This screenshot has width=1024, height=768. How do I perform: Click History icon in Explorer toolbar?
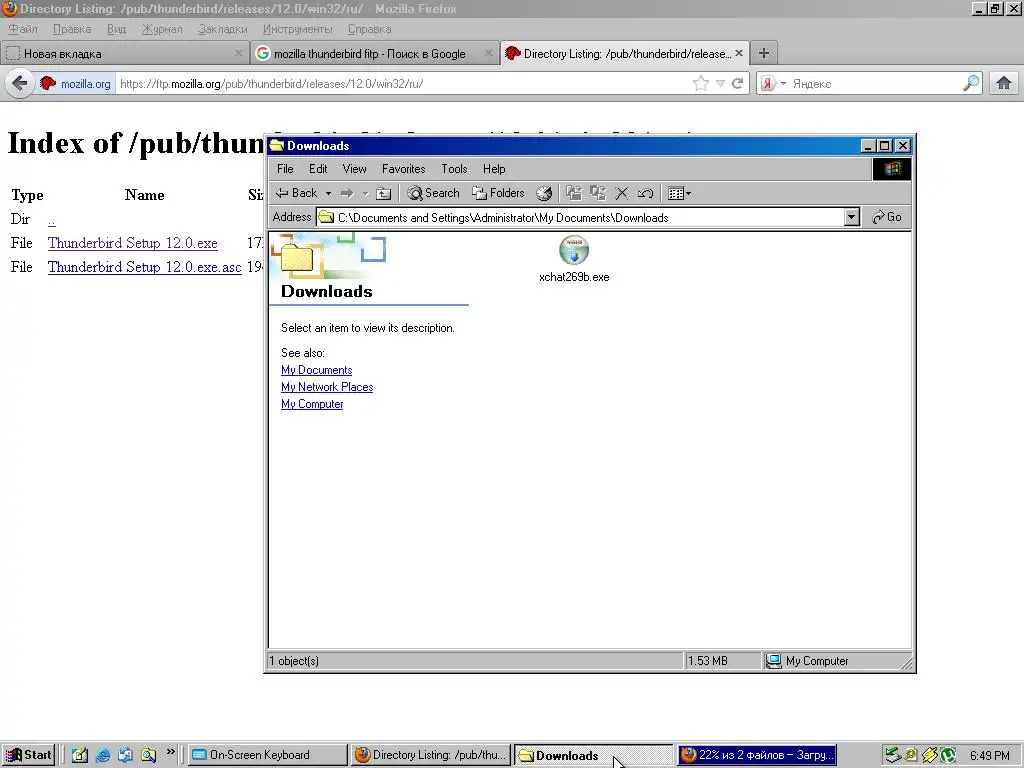[x=544, y=193]
